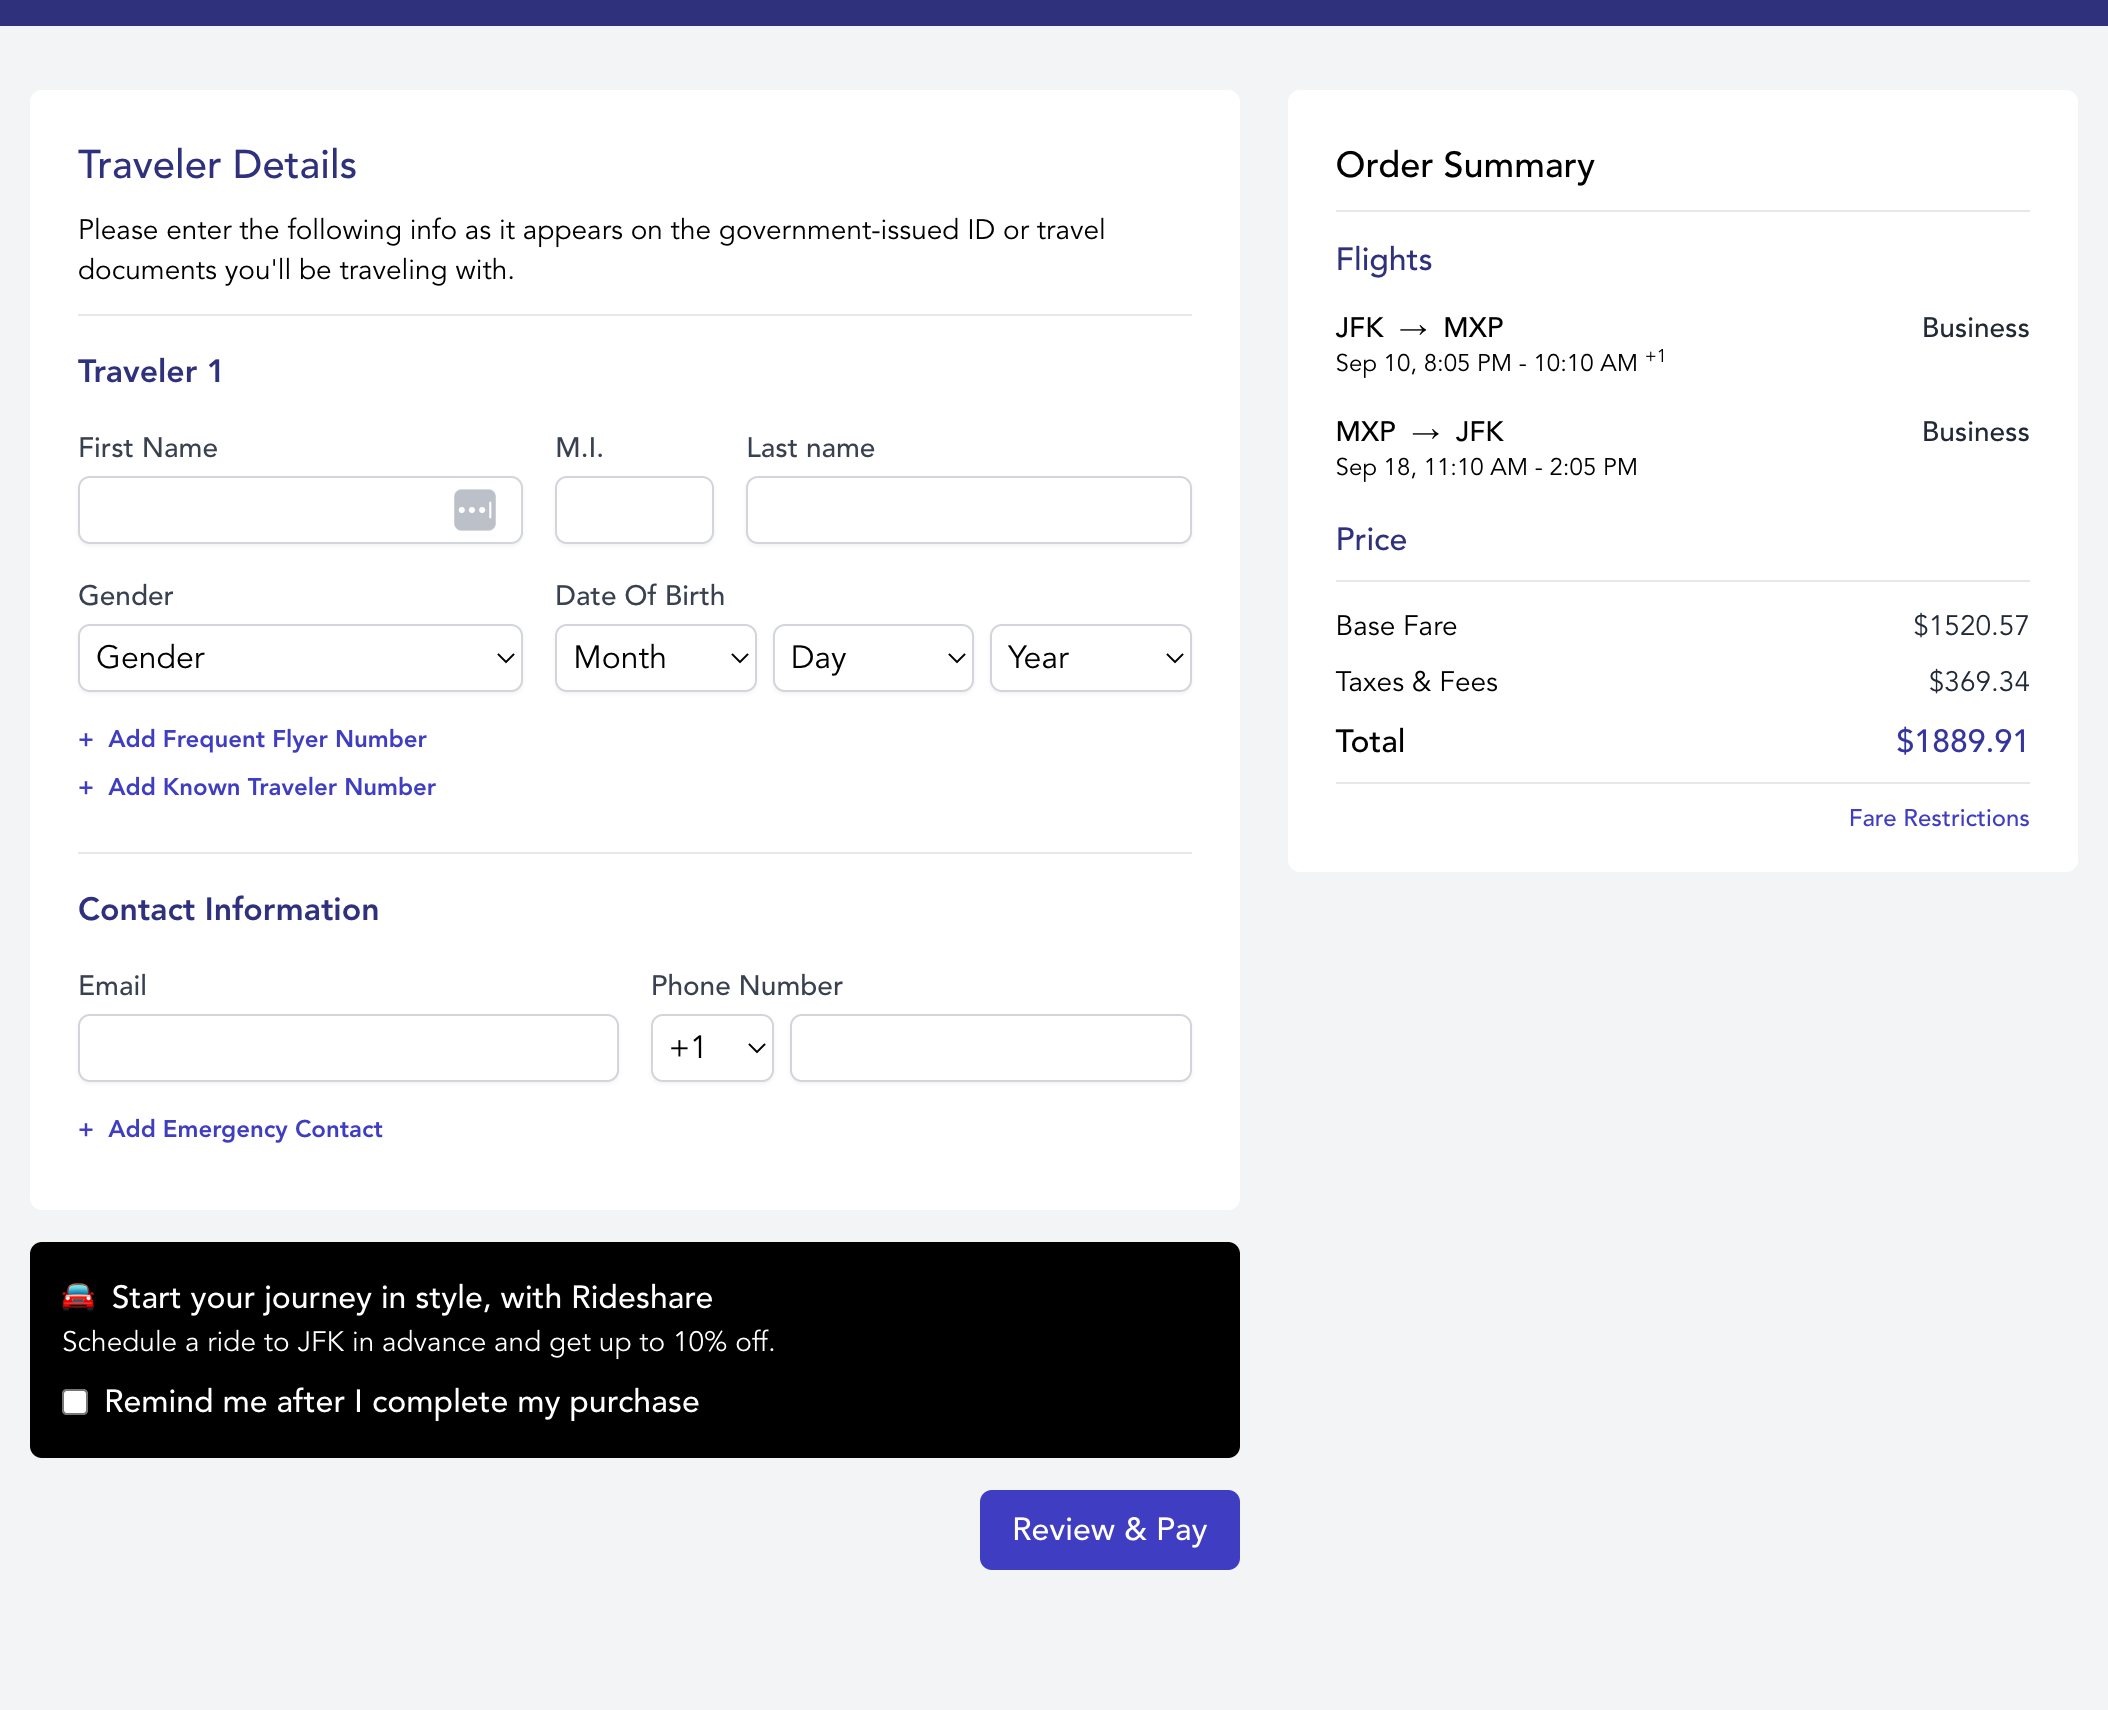Click the Year dropdown for birth date
The height and width of the screenshot is (1710, 2108).
(x=1089, y=656)
